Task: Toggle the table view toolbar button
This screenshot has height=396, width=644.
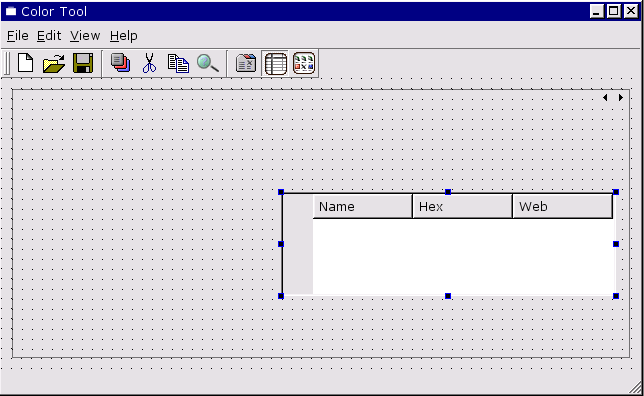Action: pos(275,64)
